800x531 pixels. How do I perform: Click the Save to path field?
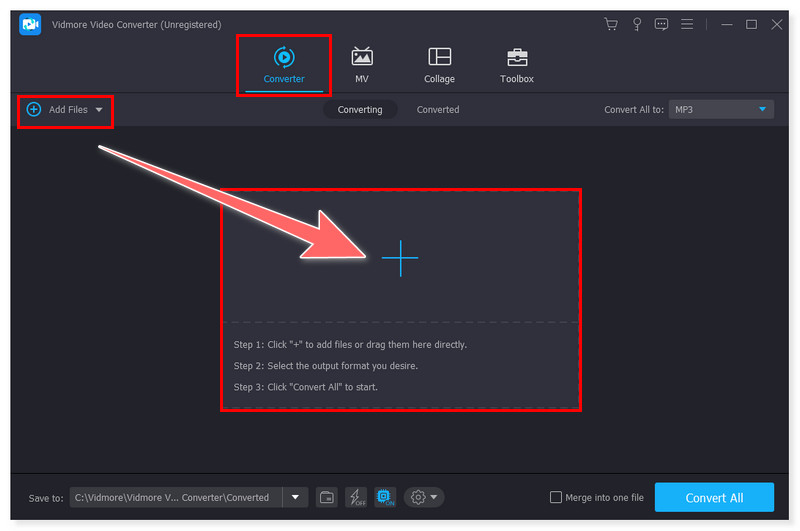[x=175, y=497]
